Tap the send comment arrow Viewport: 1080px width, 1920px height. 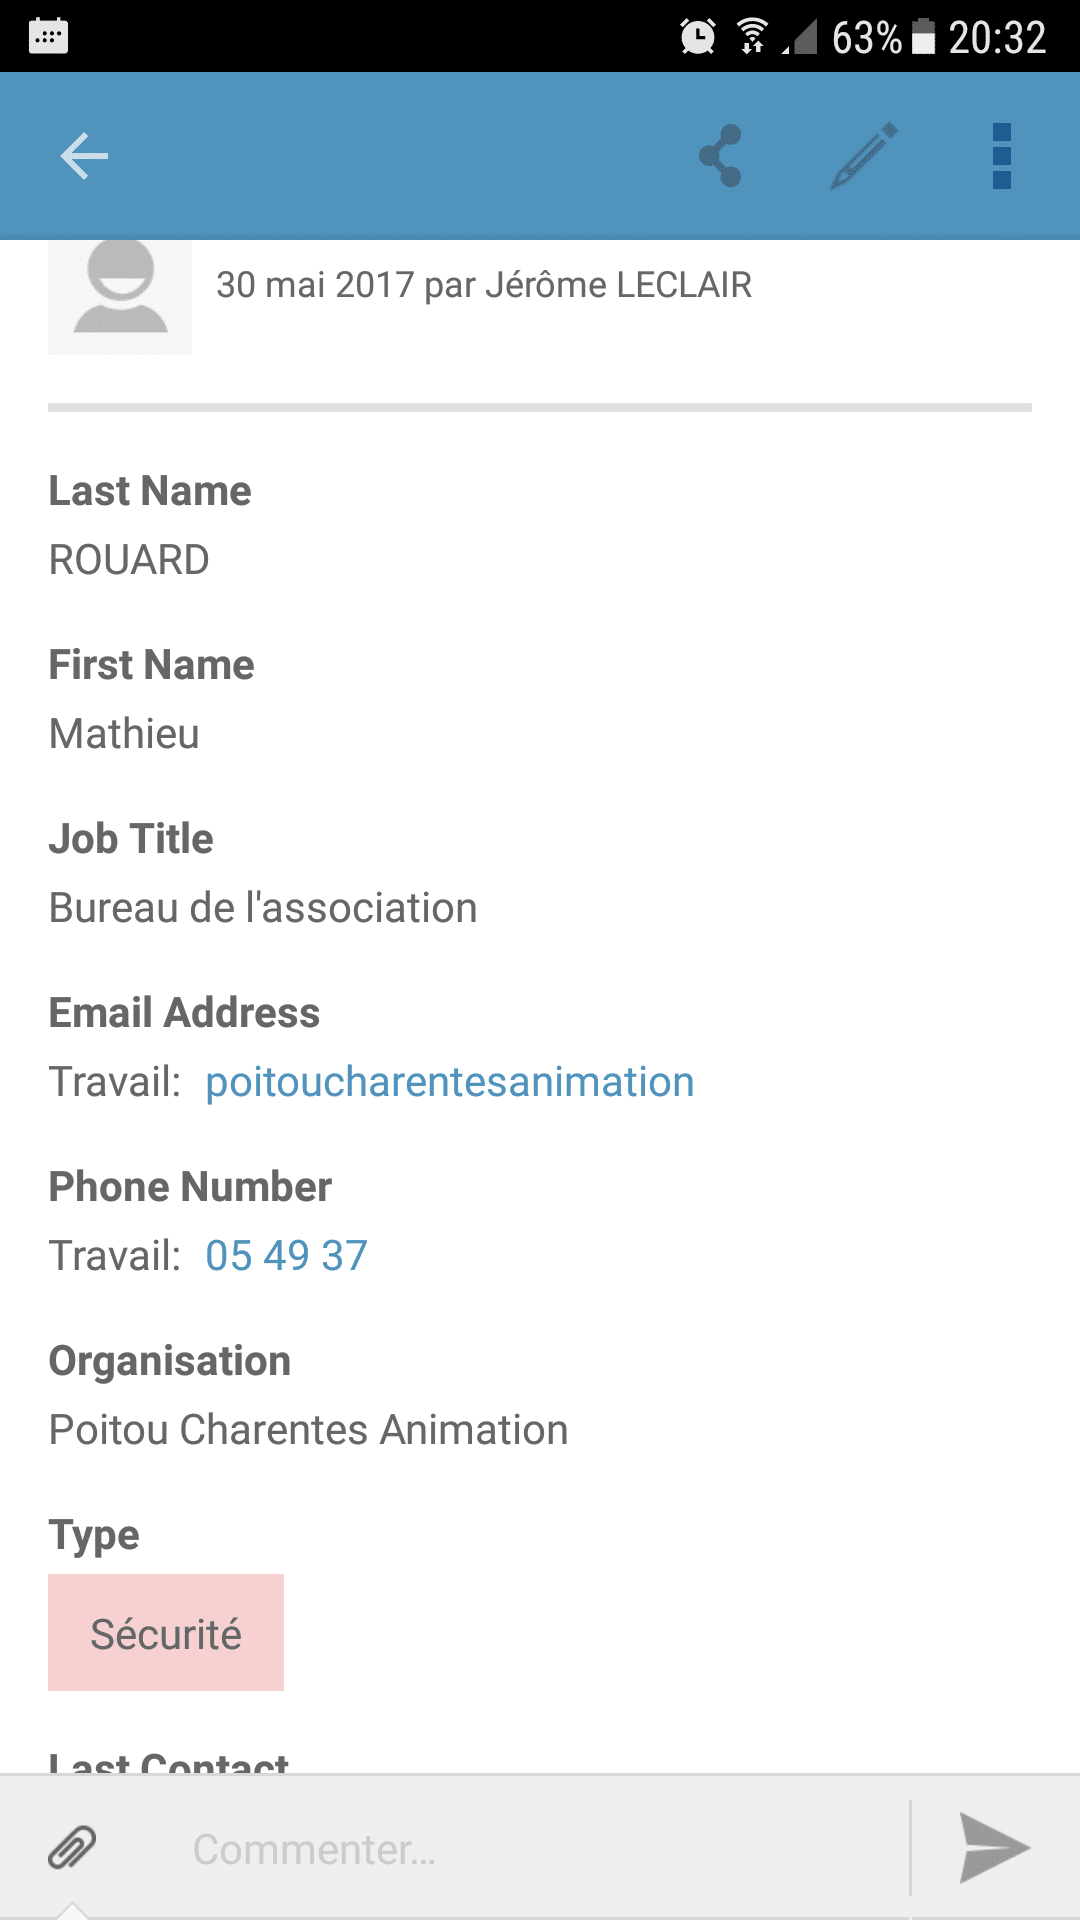pos(993,1848)
